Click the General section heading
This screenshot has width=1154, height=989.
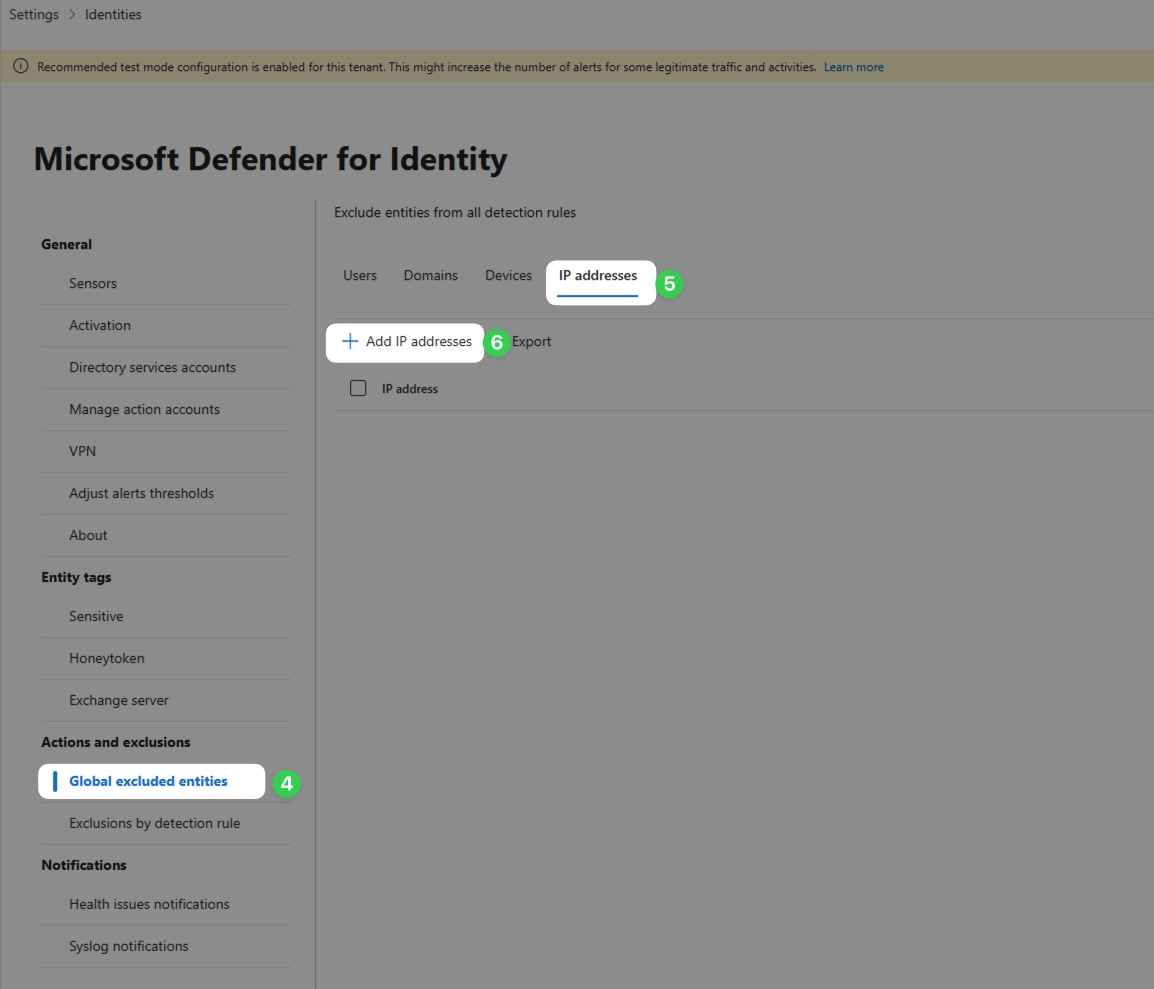click(x=66, y=244)
